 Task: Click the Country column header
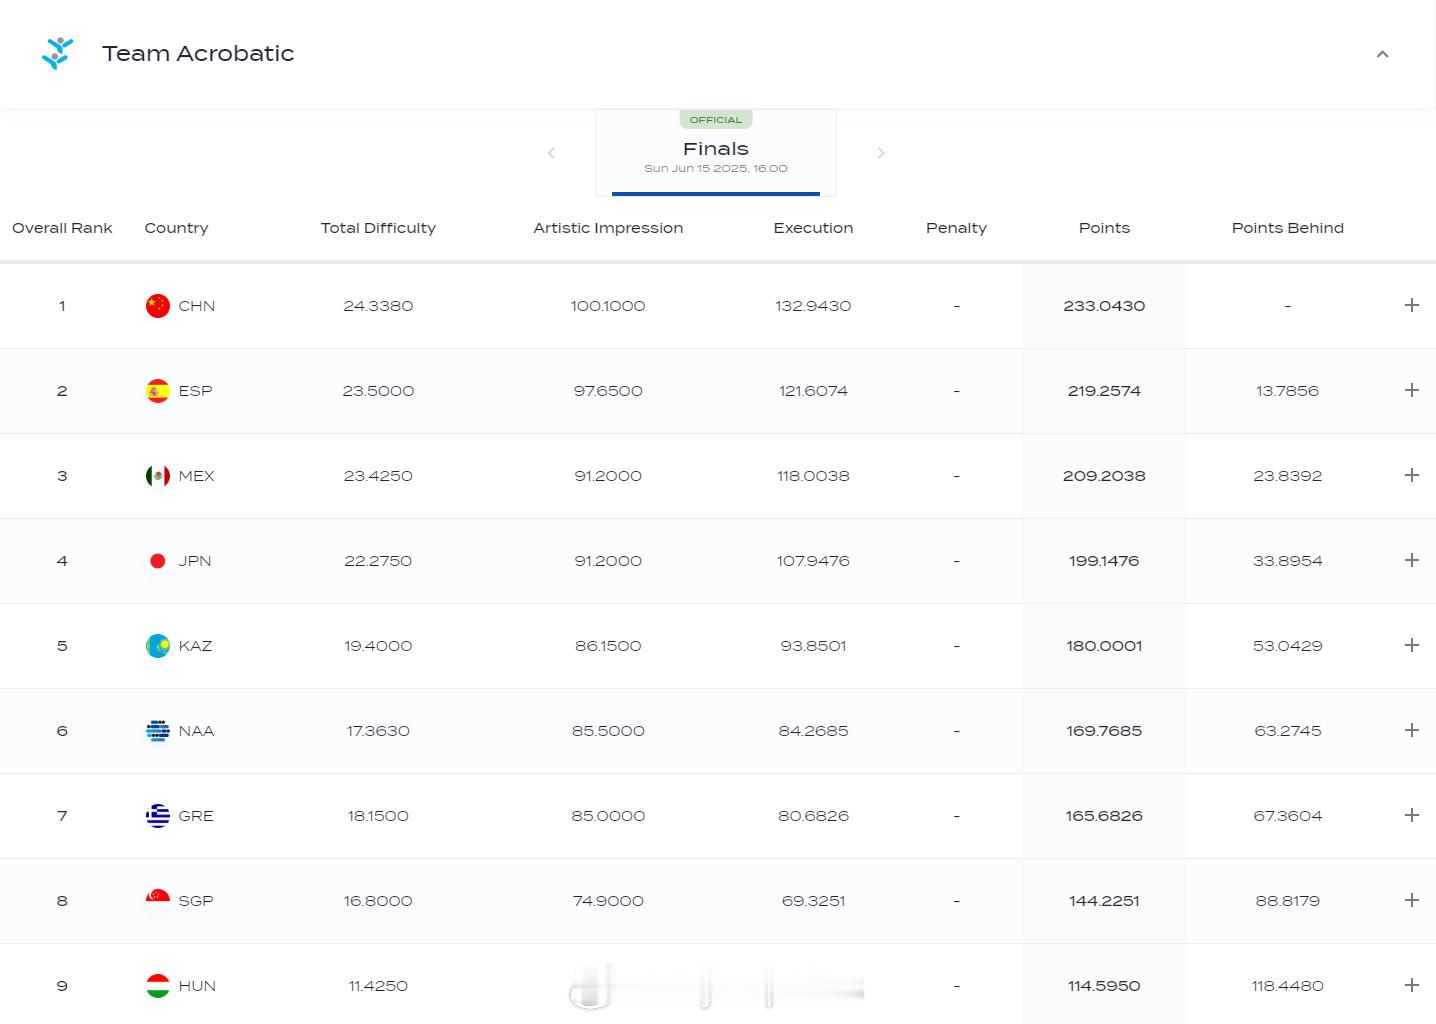point(176,228)
